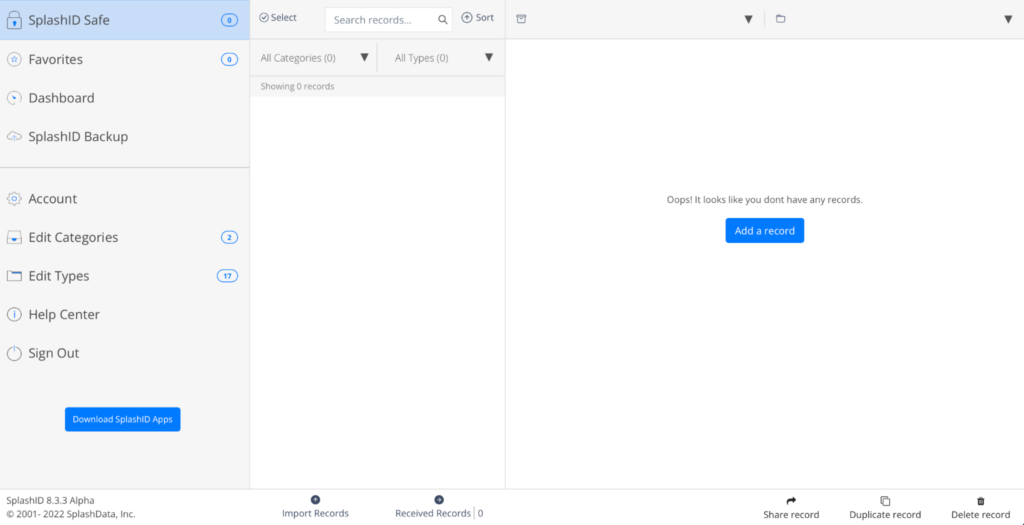The height and width of the screenshot is (525, 1024).
Task: Click the SplashID Backup cloud icon
Action: click(x=14, y=136)
